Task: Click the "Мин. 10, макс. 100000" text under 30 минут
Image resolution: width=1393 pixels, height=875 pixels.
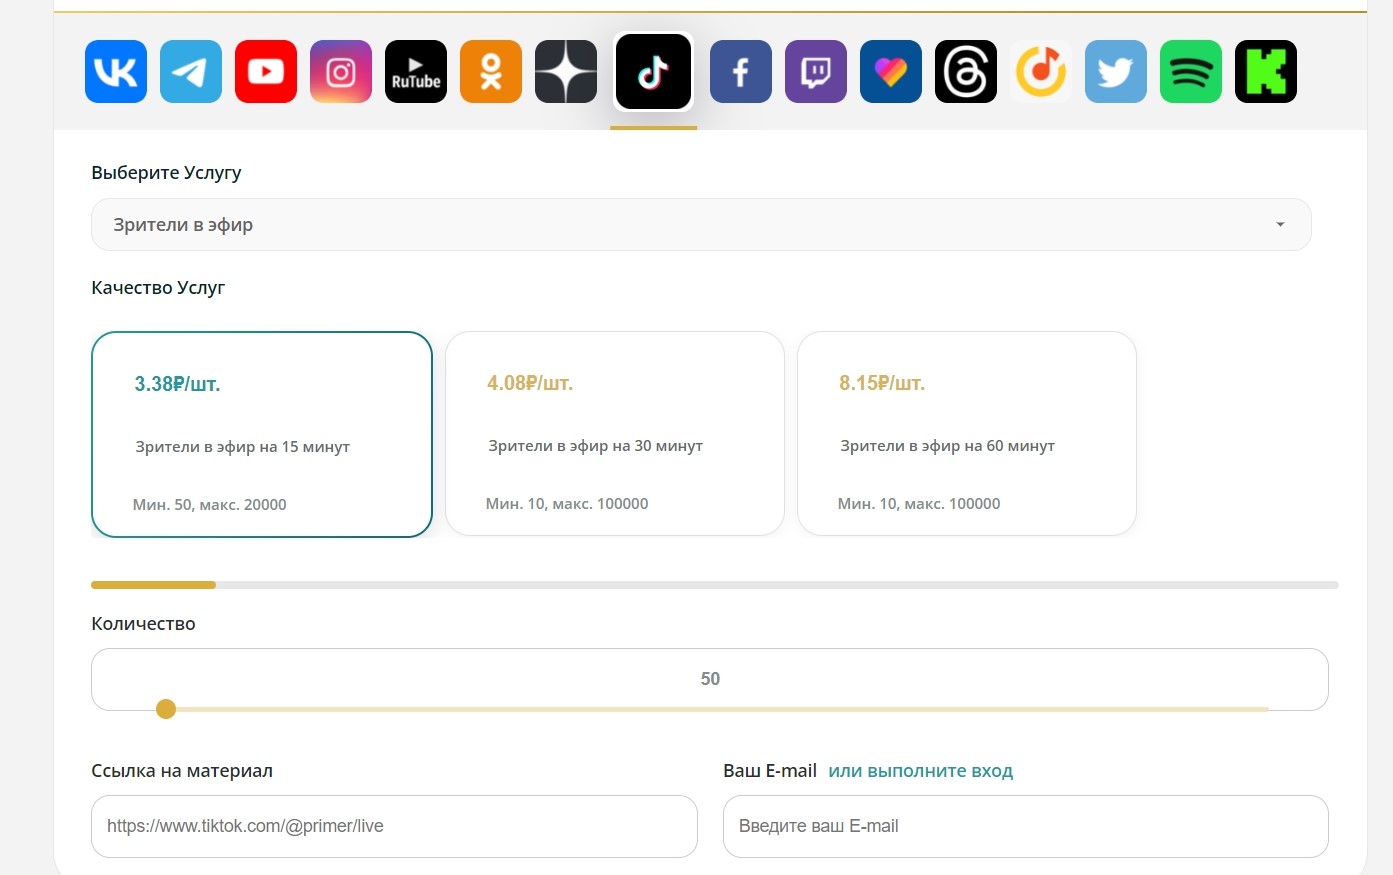Action: (x=567, y=504)
